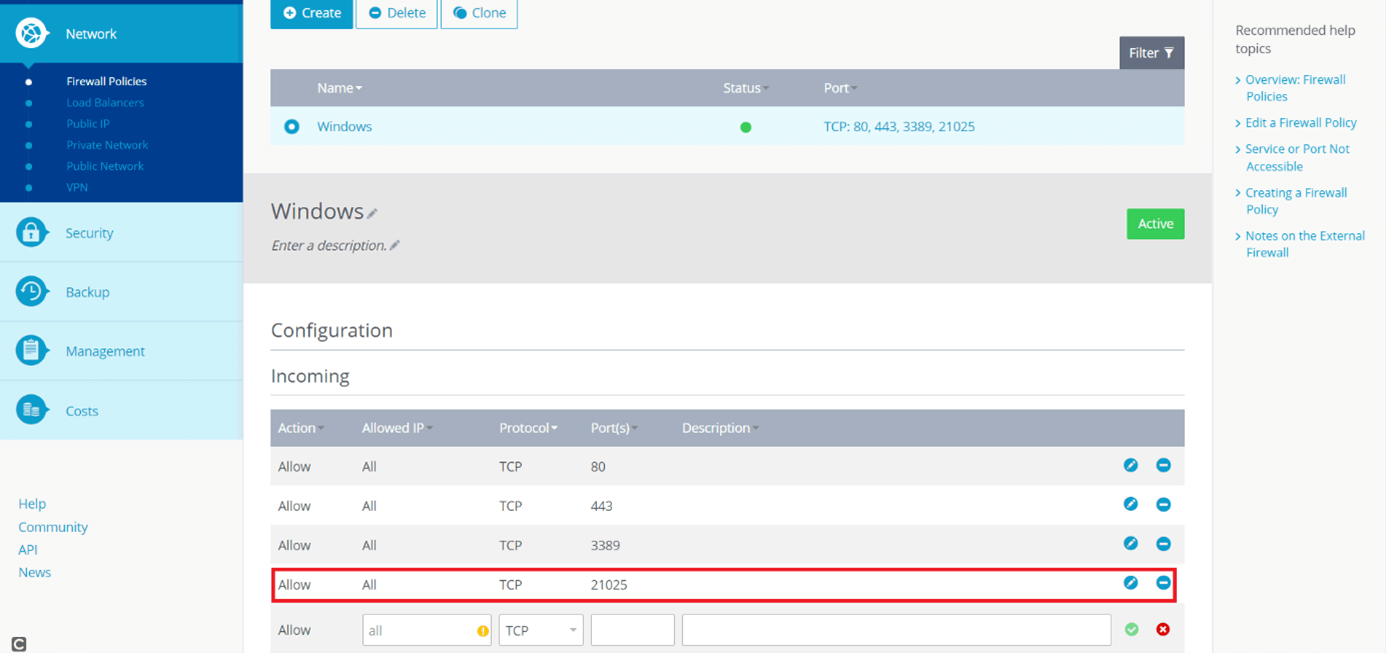
Task: Click the API link in sidebar
Action: coord(28,550)
